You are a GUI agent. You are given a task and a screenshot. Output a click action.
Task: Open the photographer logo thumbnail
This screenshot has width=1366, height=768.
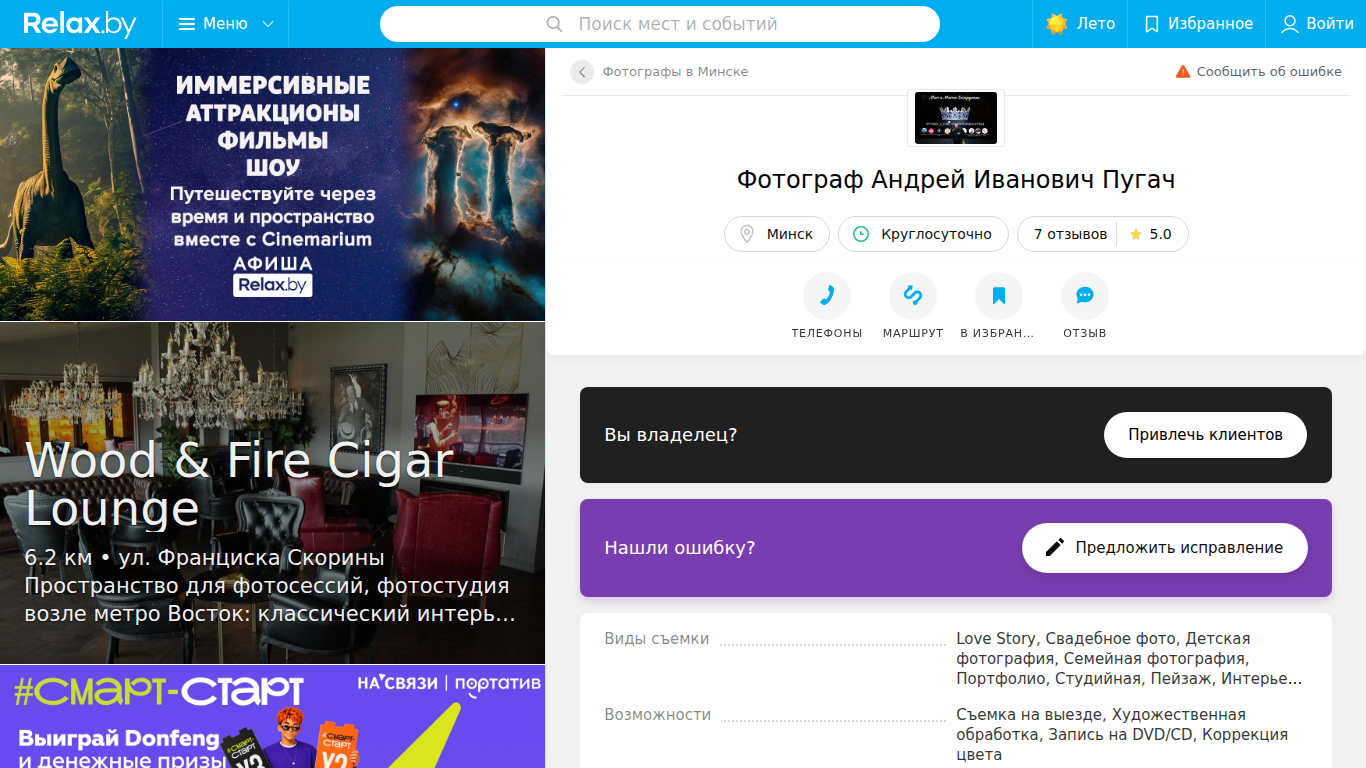pos(956,117)
